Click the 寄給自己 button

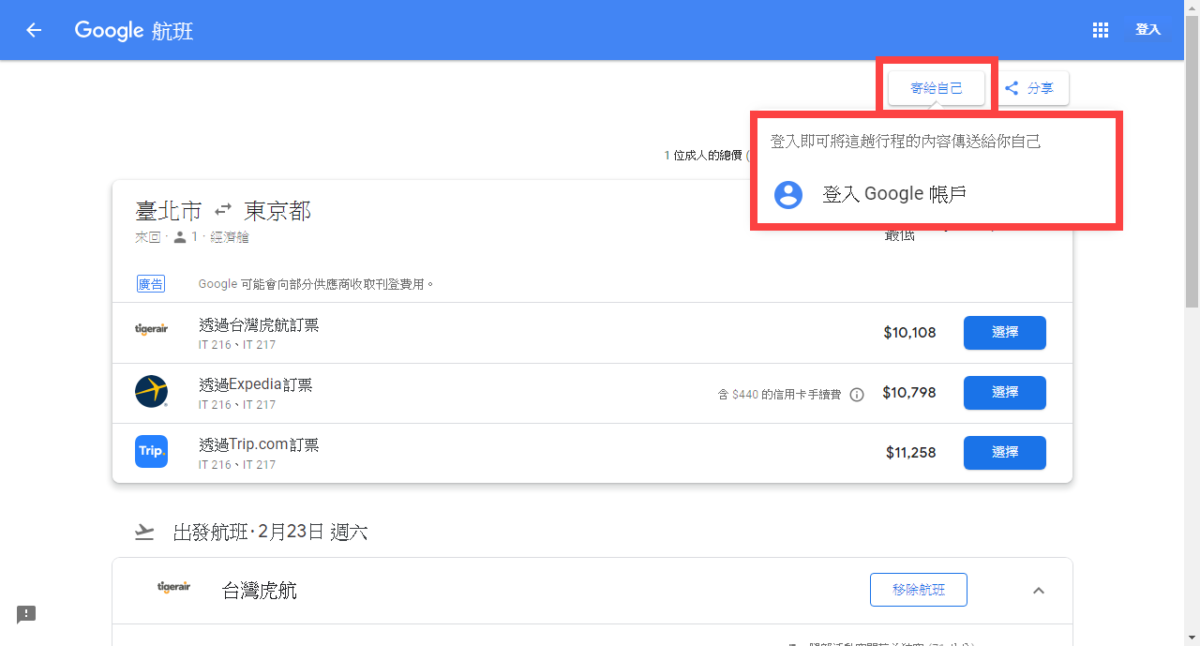[936, 88]
